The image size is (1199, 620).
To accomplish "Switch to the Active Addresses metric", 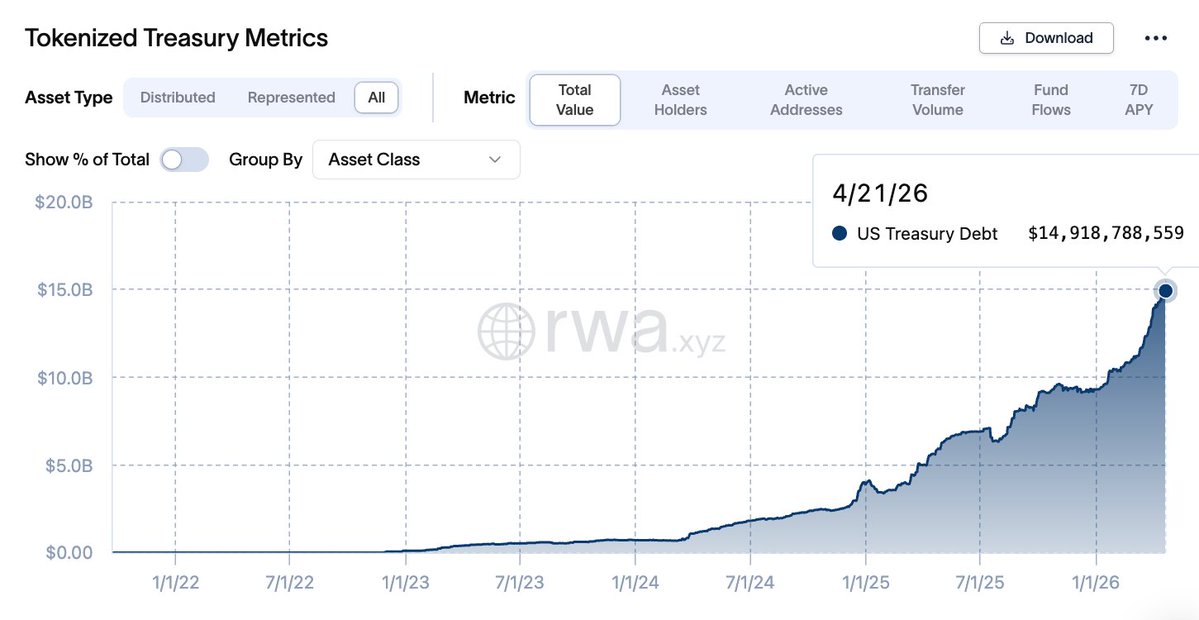I will tap(806, 100).
